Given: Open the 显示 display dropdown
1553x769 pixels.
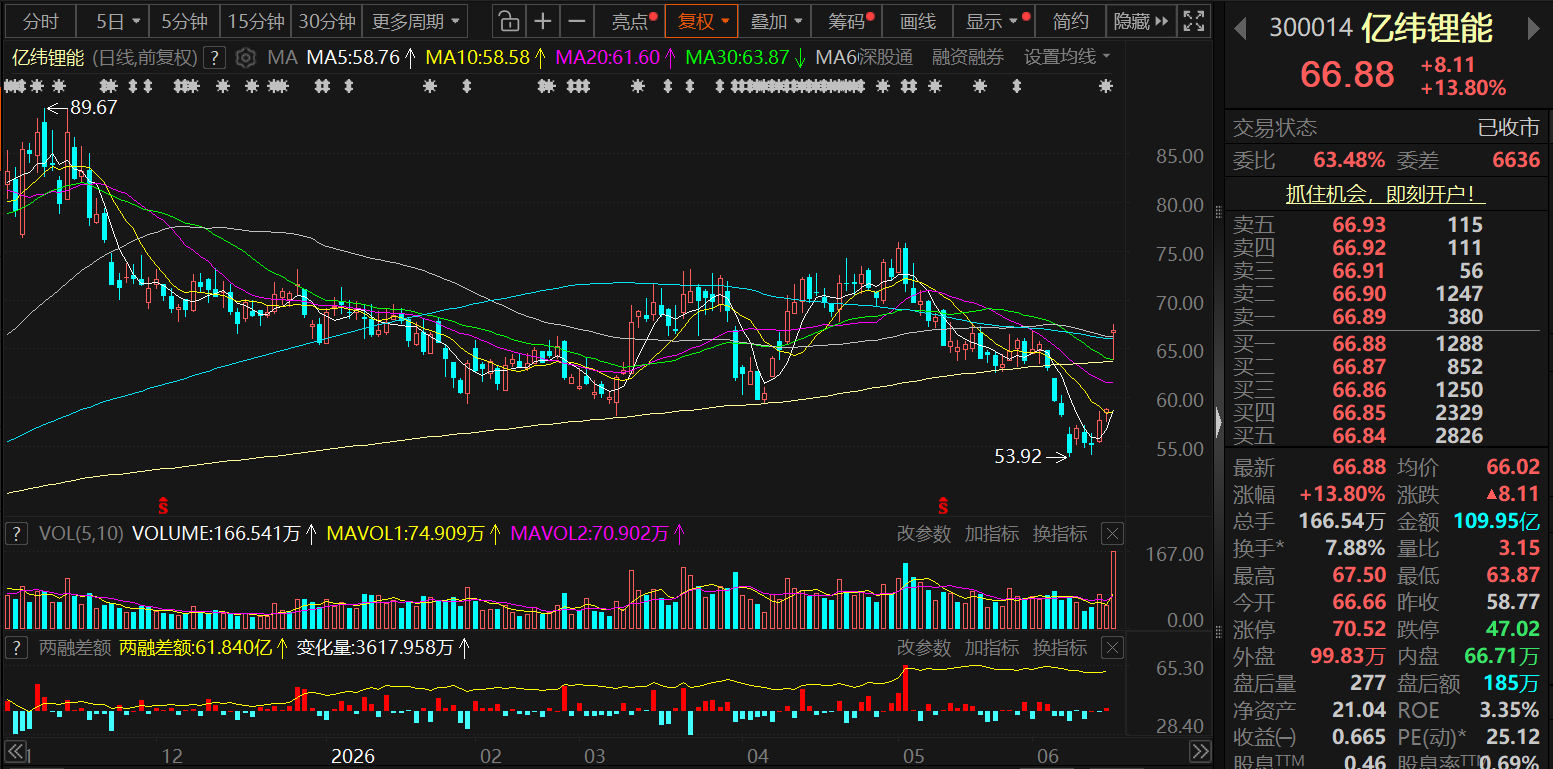Looking at the screenshot, I should 992,21.
